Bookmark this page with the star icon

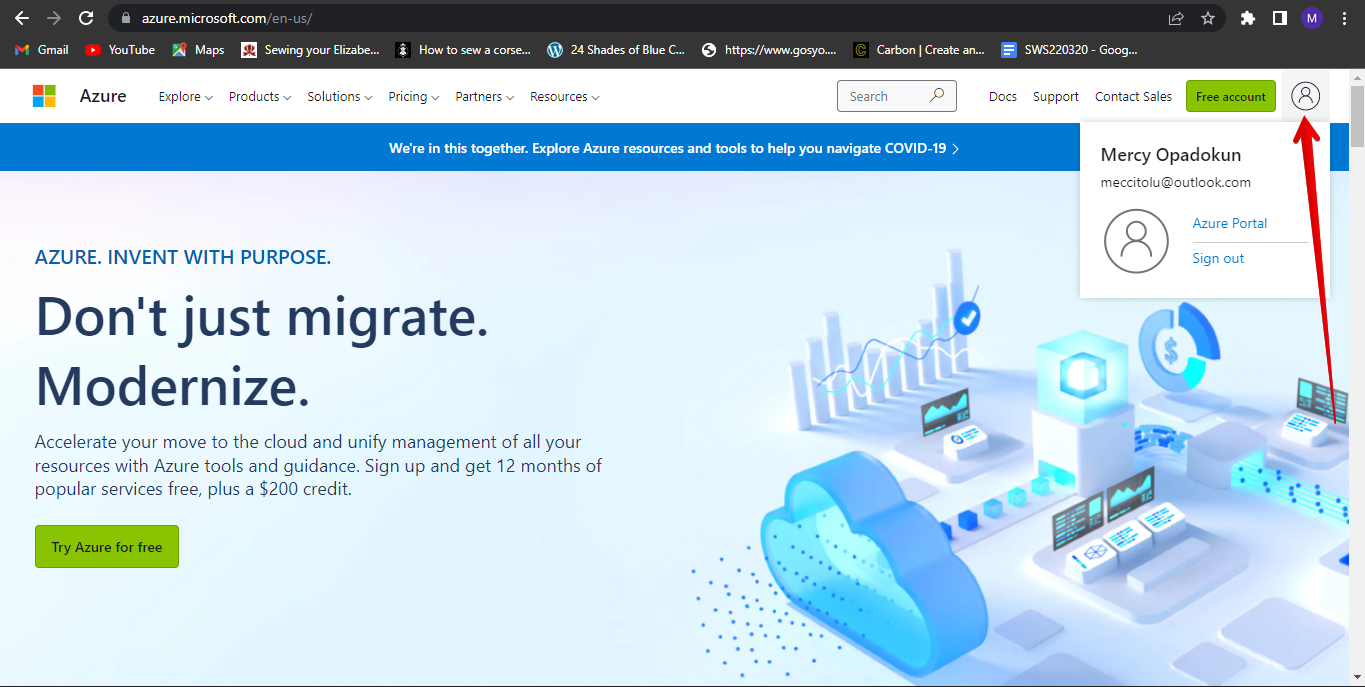1207,18
